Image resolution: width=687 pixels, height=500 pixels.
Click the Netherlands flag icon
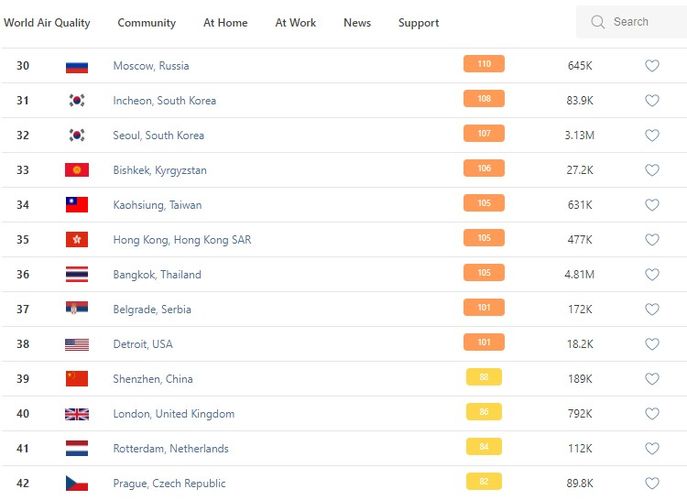click(x=77, y=448)
